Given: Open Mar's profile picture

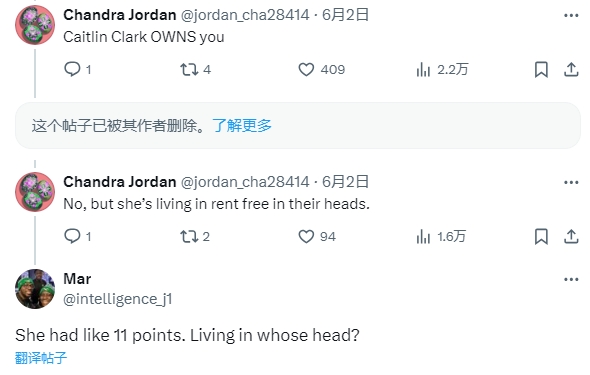Looking at the screenshot, I should pyautogui.click(x=35, y=288).
